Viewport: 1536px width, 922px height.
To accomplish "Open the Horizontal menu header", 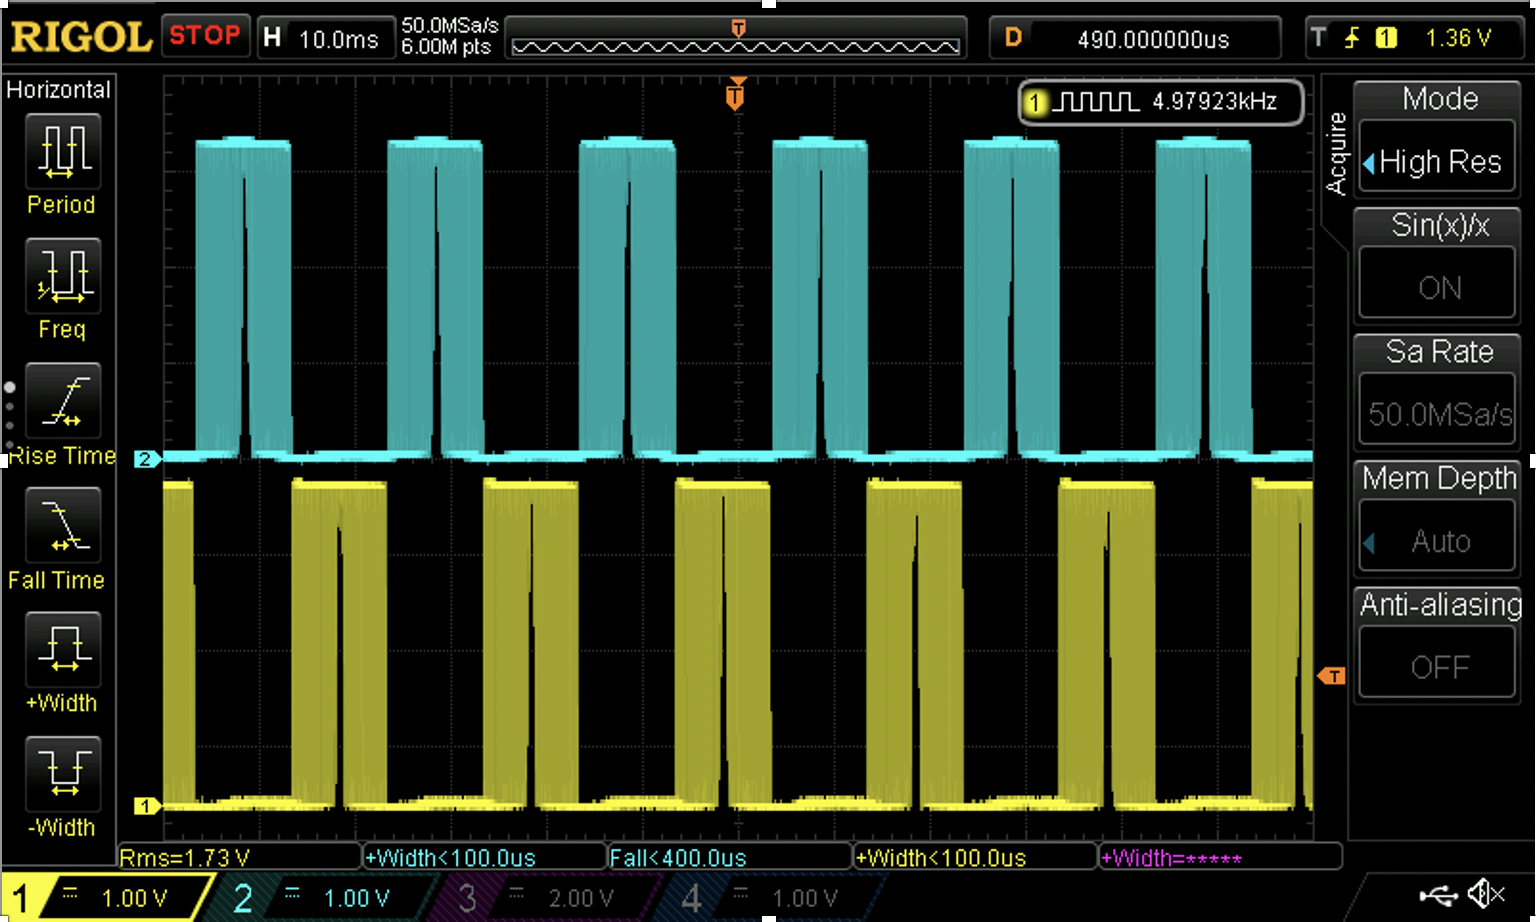I will coord(58,89).
